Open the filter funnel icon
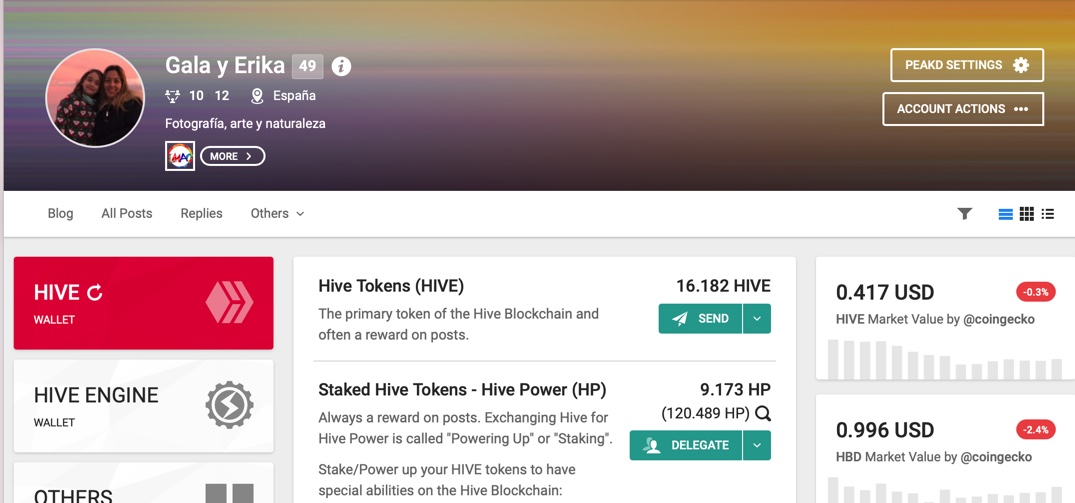Image resolution: width=1075 pixels, height=503 pixels. click(965, 214)
